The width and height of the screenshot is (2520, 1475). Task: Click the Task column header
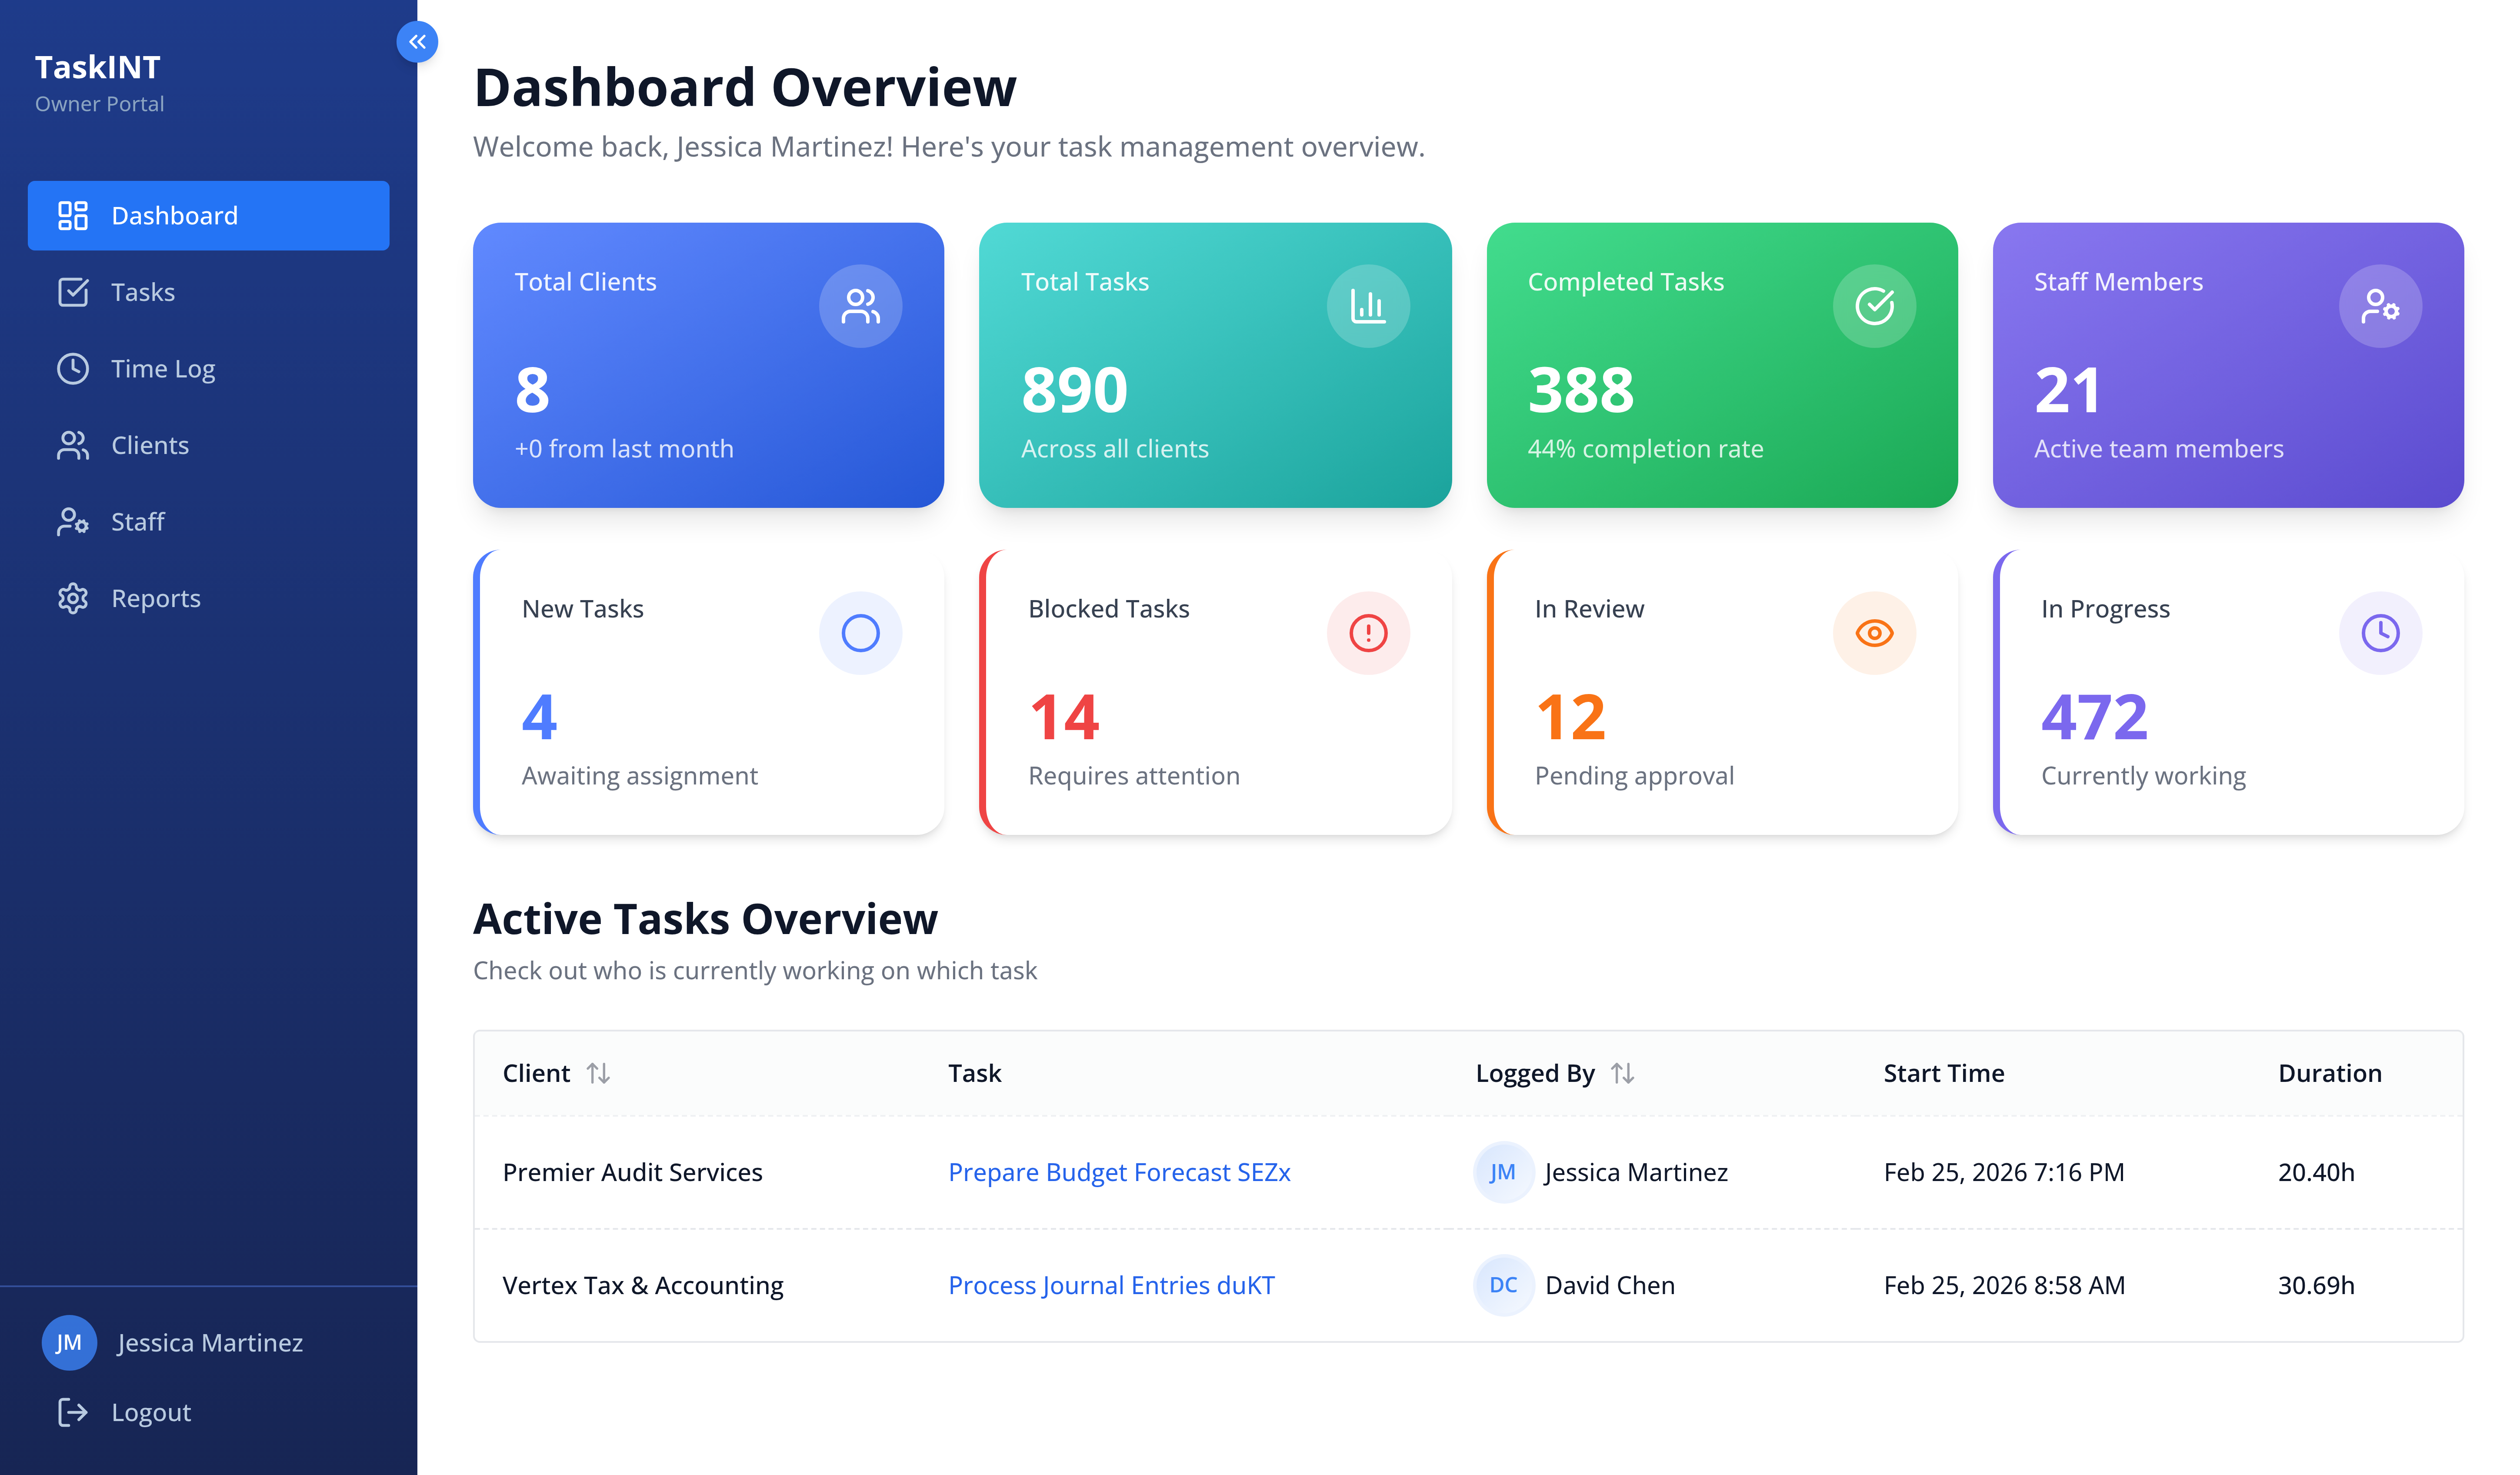(974, 1073)
